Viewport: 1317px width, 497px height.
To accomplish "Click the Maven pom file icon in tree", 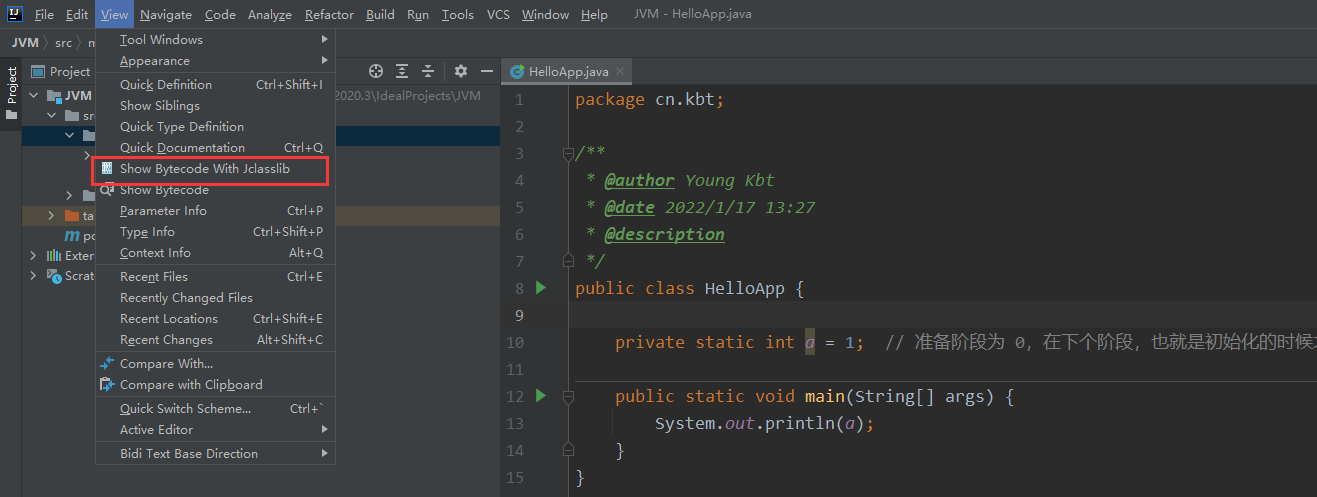I will pyautogui.click(x=72, y=236).
